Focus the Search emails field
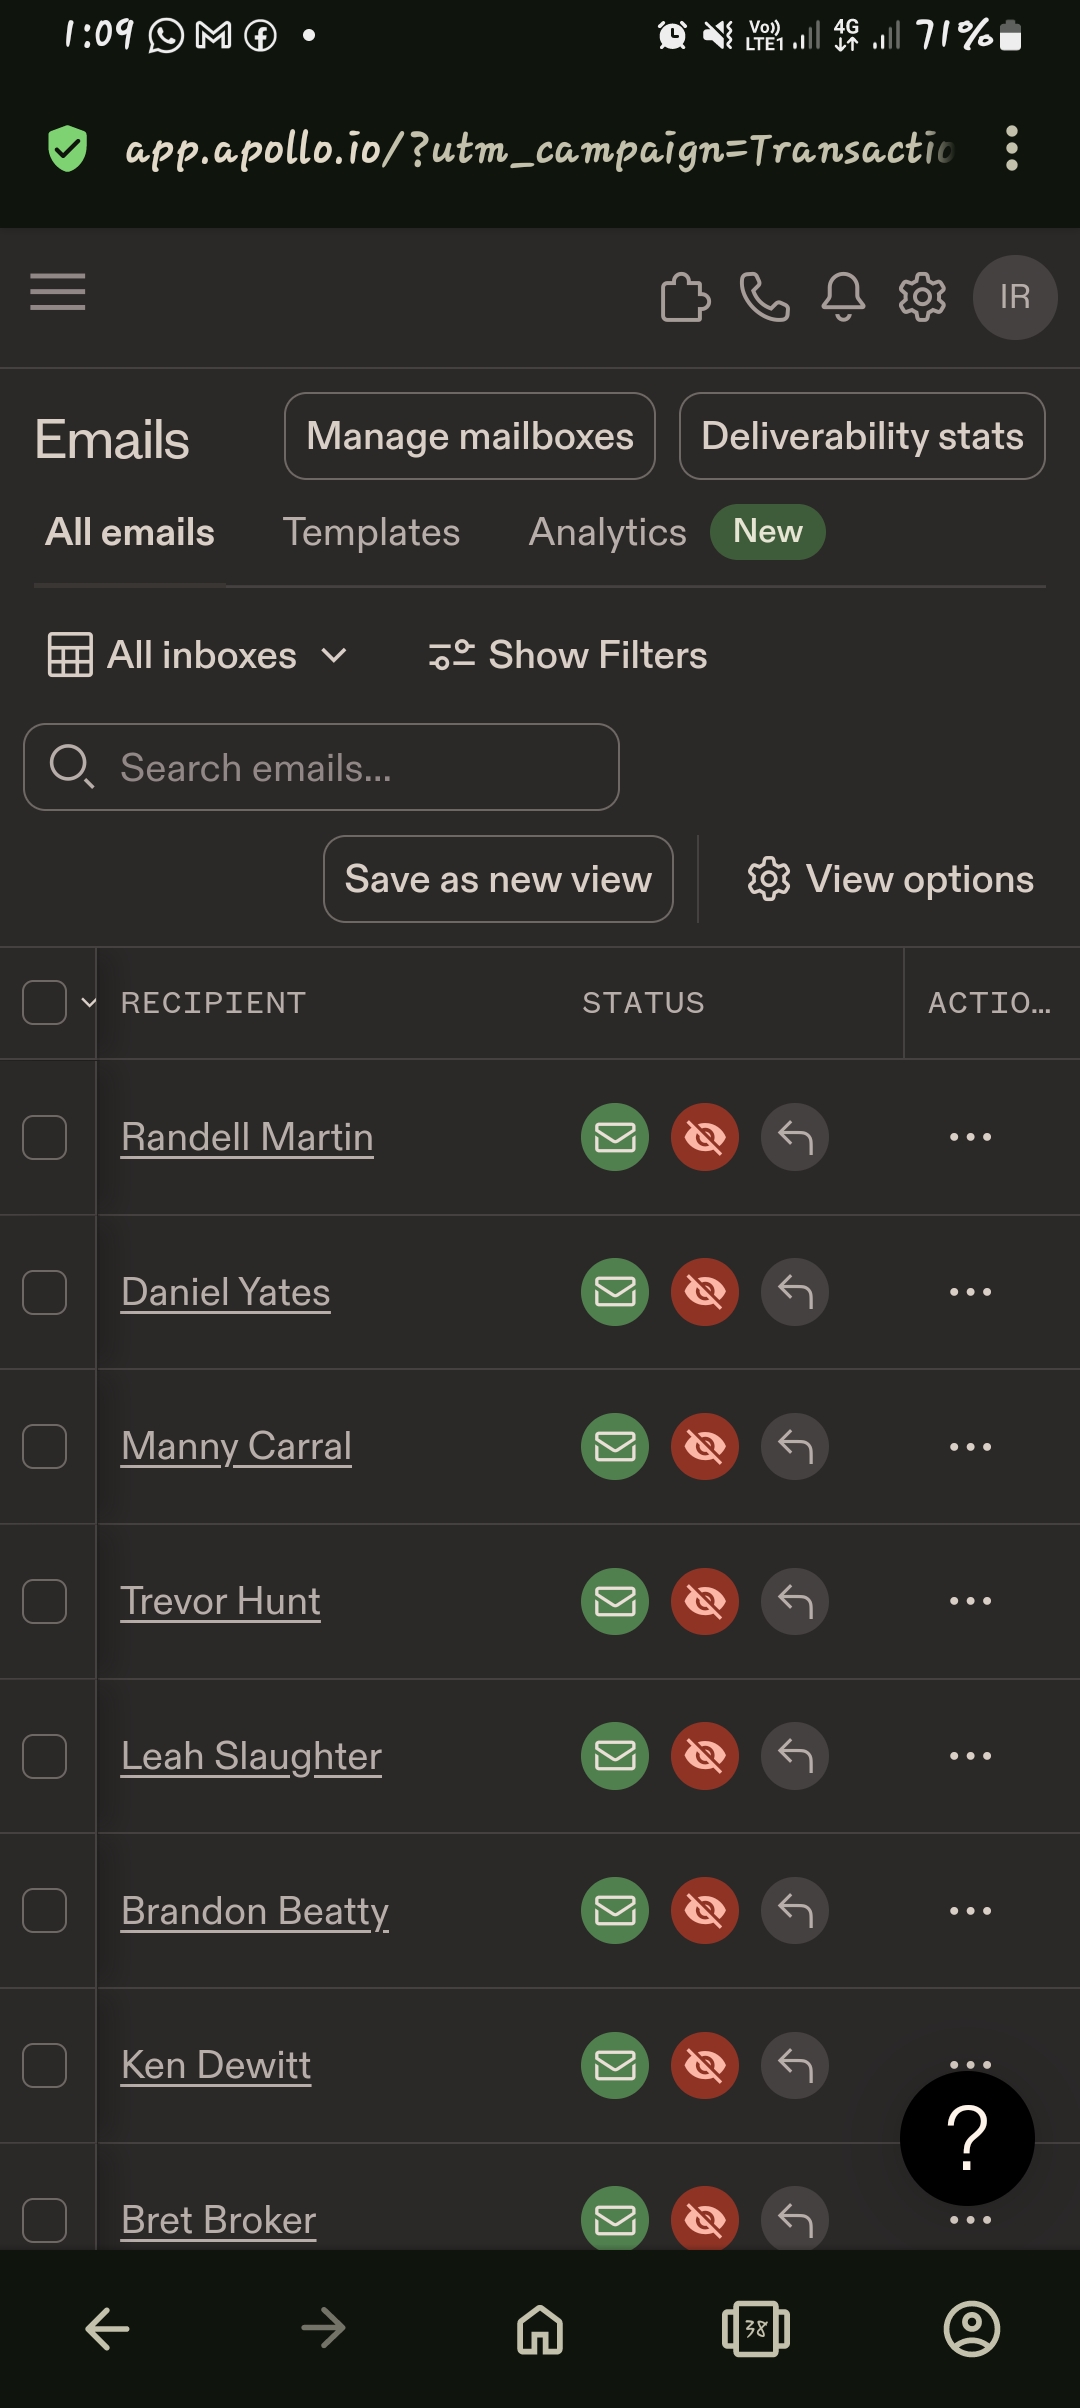This screenshot has width=1080, height=2408. (321, 767)
